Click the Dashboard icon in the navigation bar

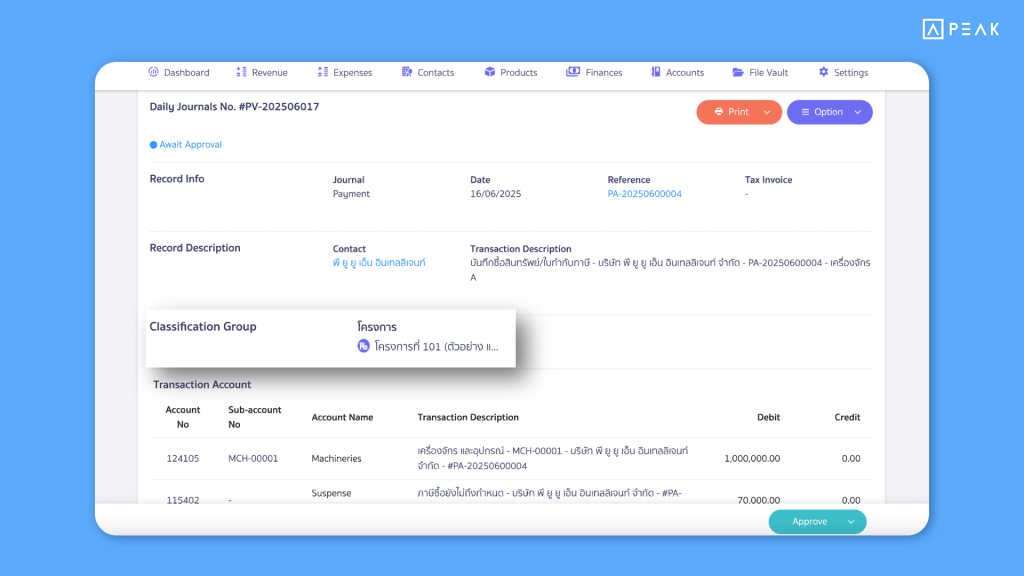coord(155,71)
